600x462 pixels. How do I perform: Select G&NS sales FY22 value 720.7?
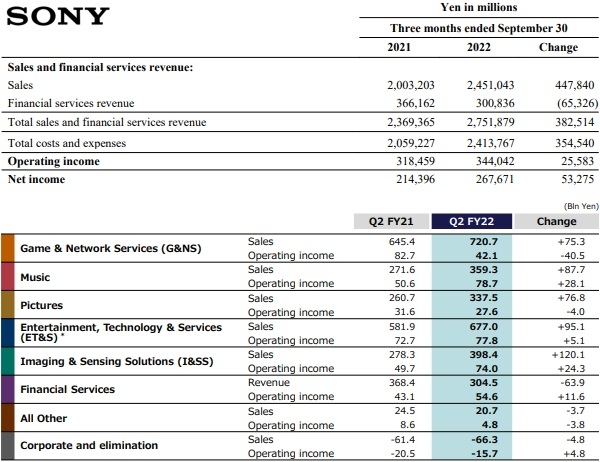(x=484, y=242)
